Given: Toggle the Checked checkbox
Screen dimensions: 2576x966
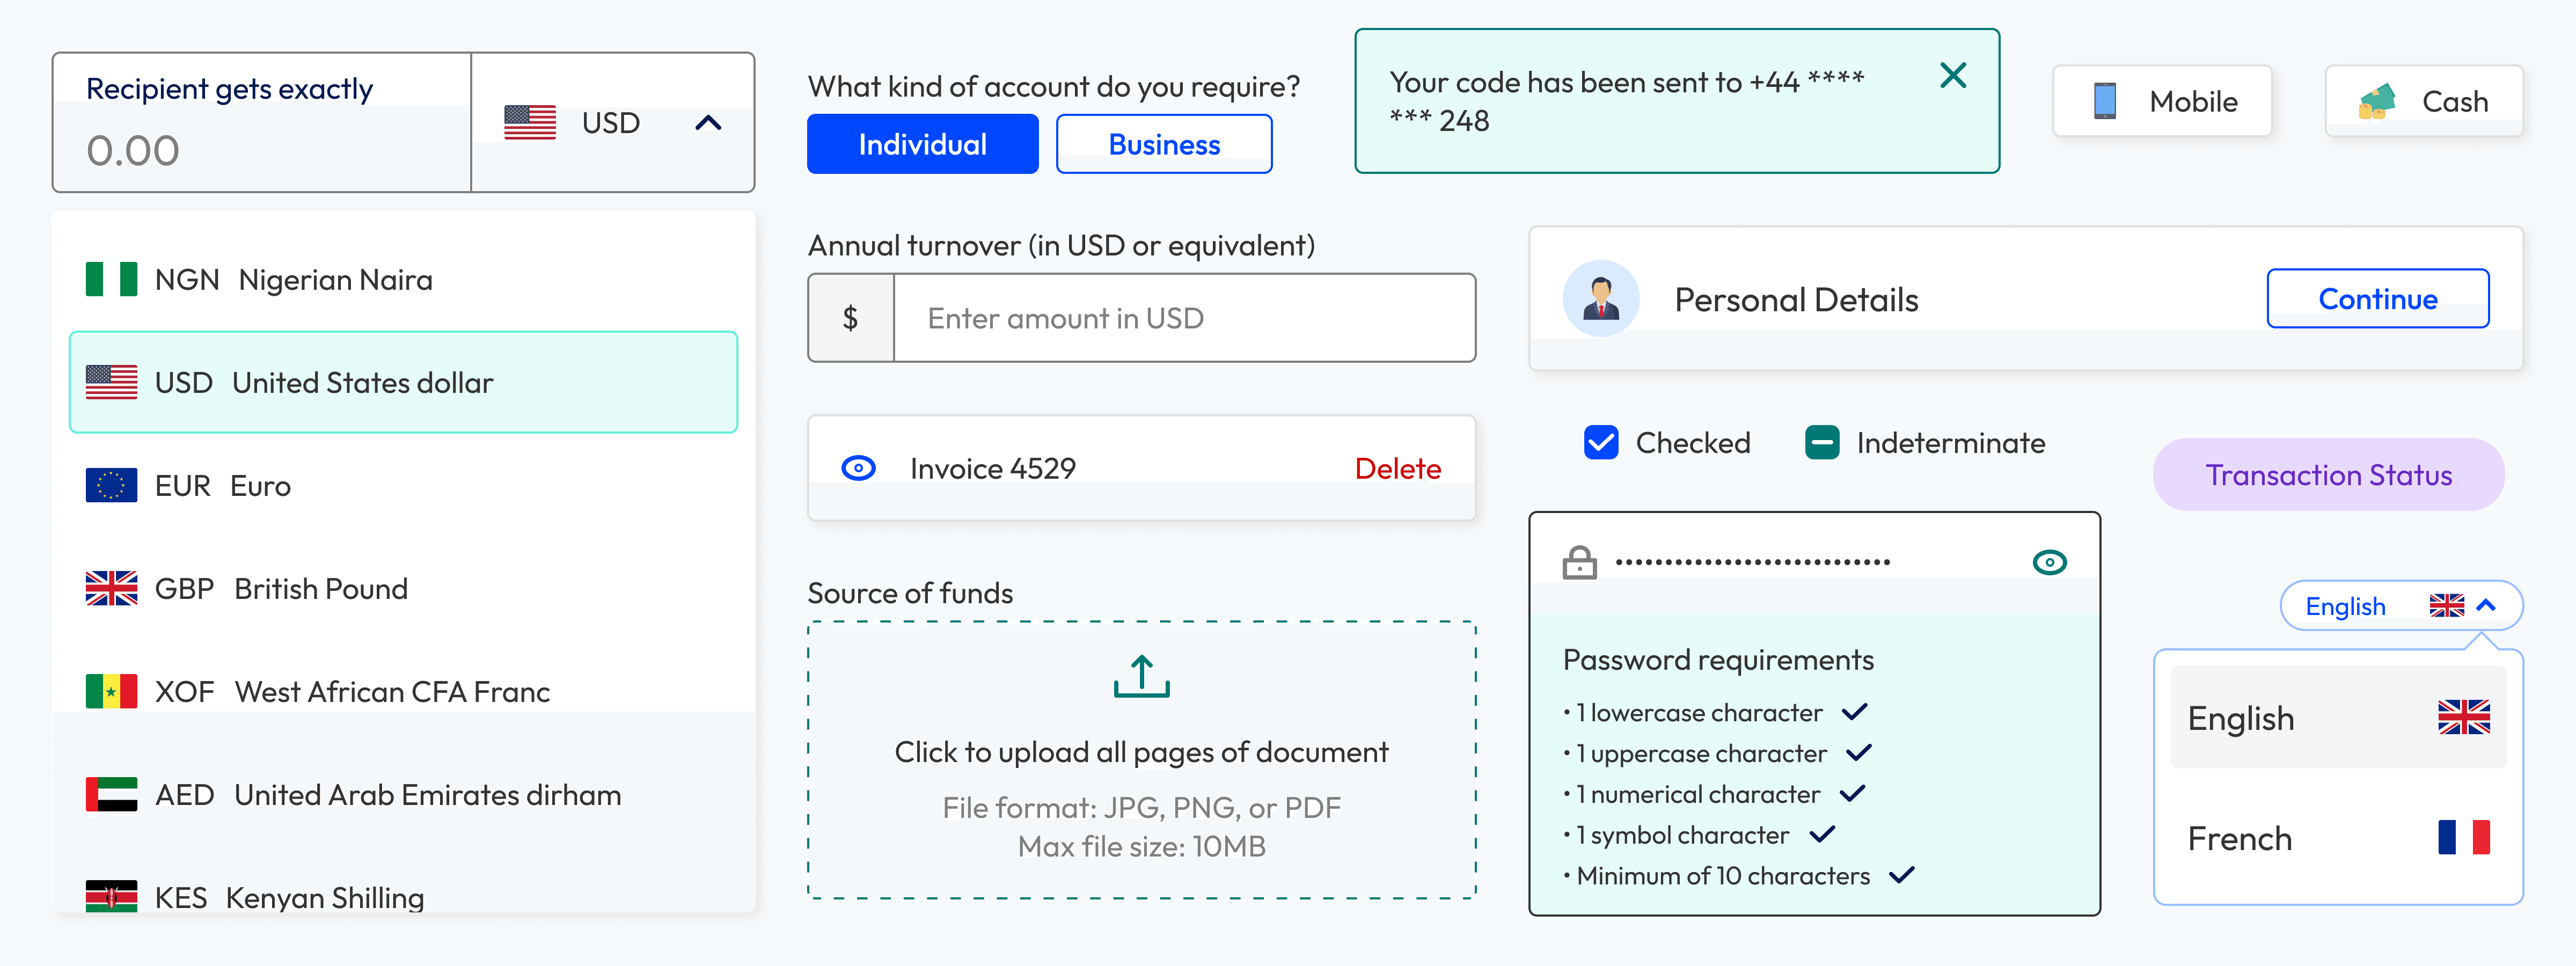Looking at the screenshot, I should click(x=1601, y=442).
